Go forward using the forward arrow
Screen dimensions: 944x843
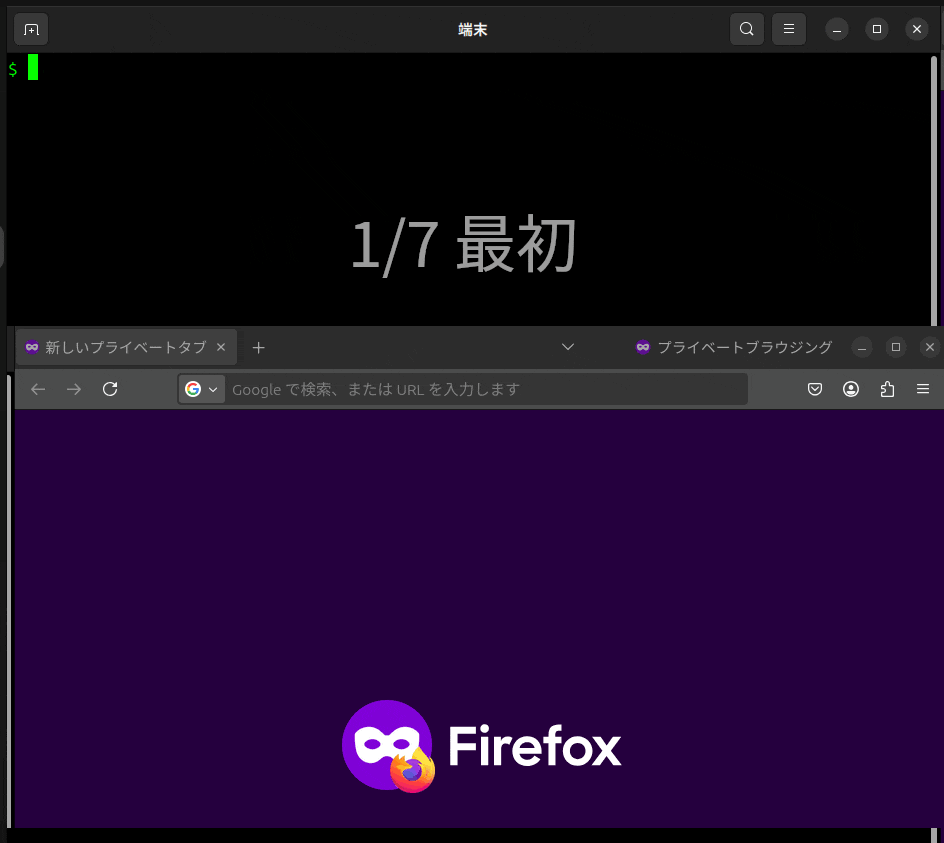(x=73, y=389)
